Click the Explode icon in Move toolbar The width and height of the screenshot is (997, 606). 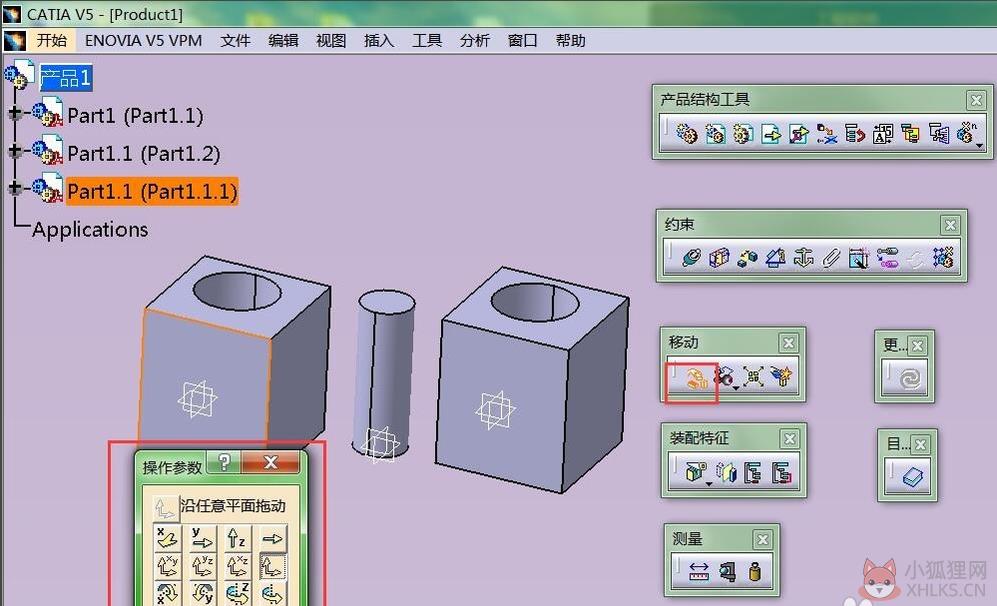pyautogui.click(x=753, y=377)
